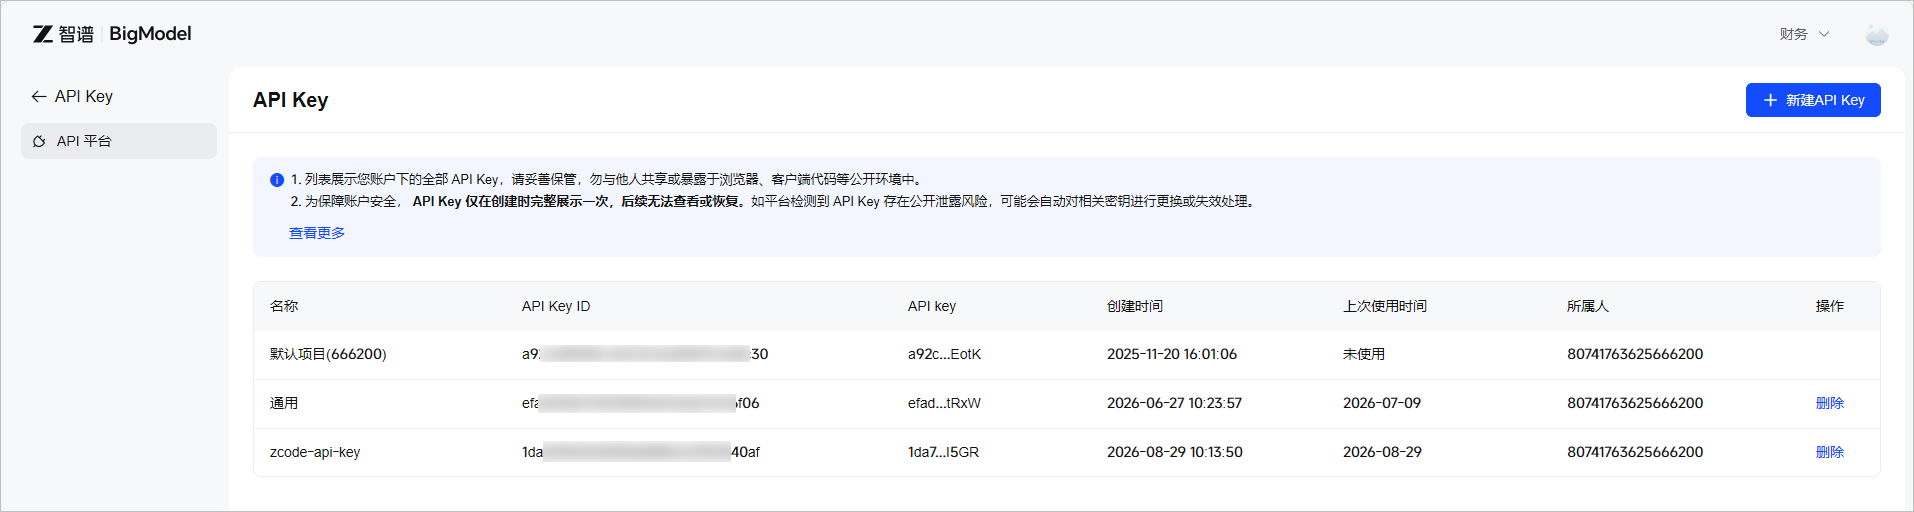Go back using the API Key arrow
Viewport: 1914px width, 512px height.
(39, 96)
